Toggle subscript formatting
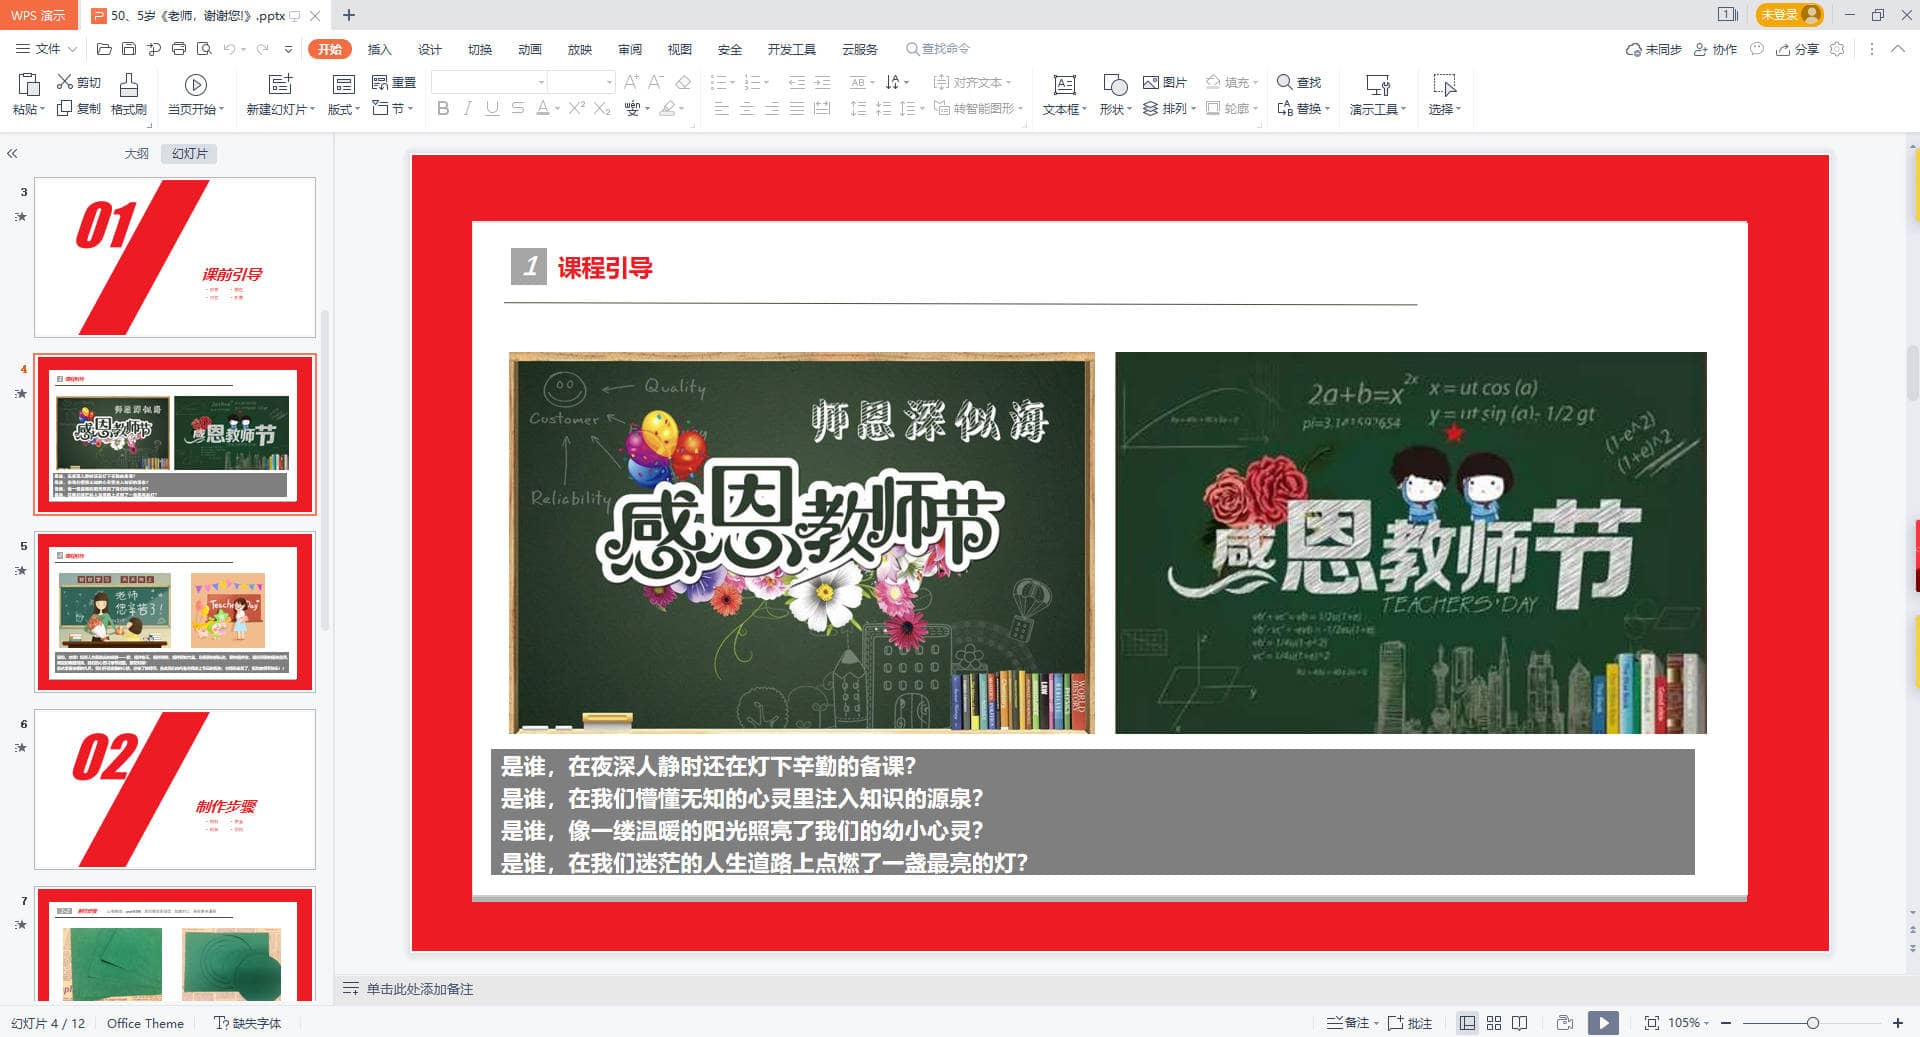 pyautogui.click(x=602, y=108)
